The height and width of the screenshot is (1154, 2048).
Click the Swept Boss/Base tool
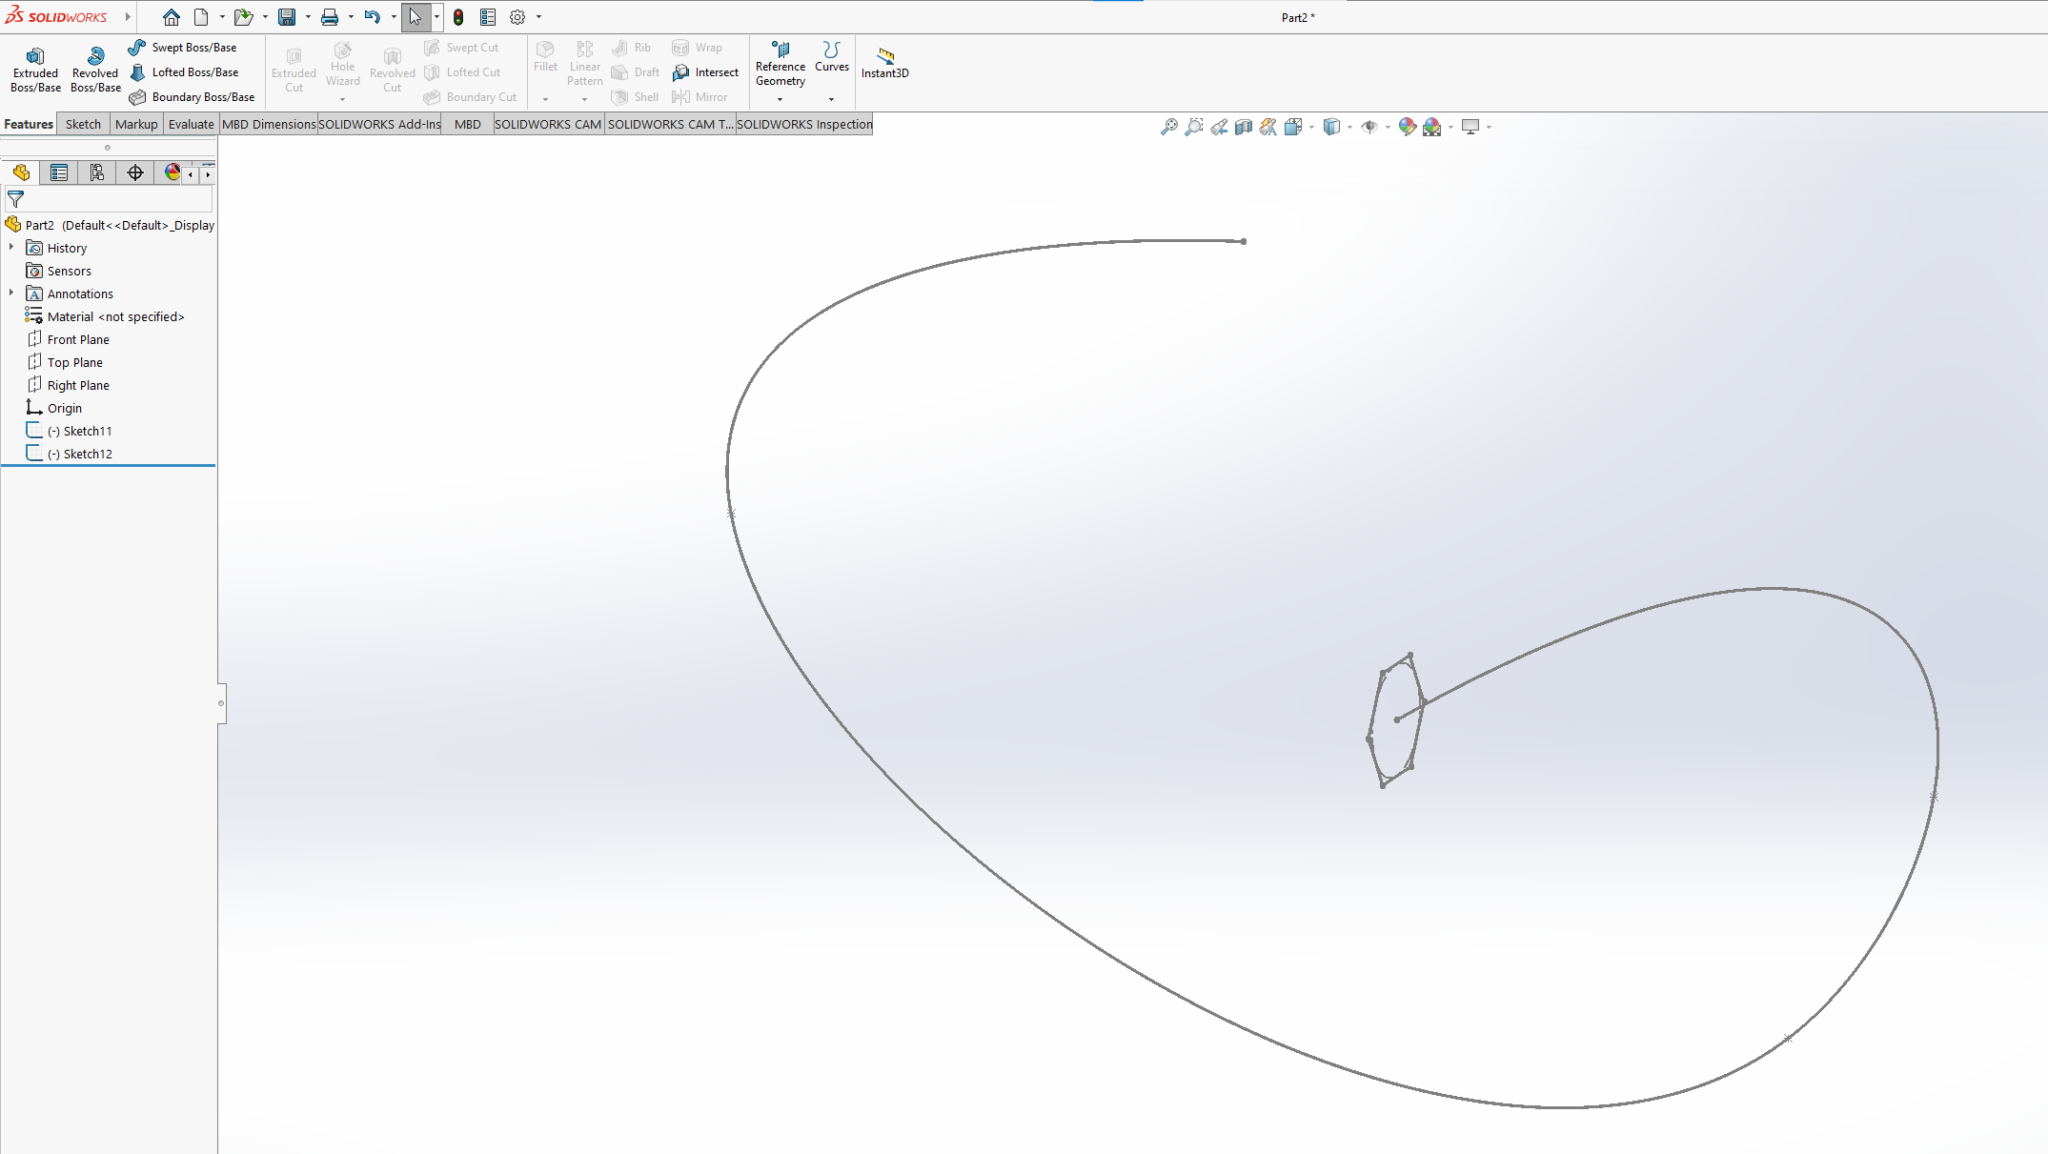(x=195, y=46)
